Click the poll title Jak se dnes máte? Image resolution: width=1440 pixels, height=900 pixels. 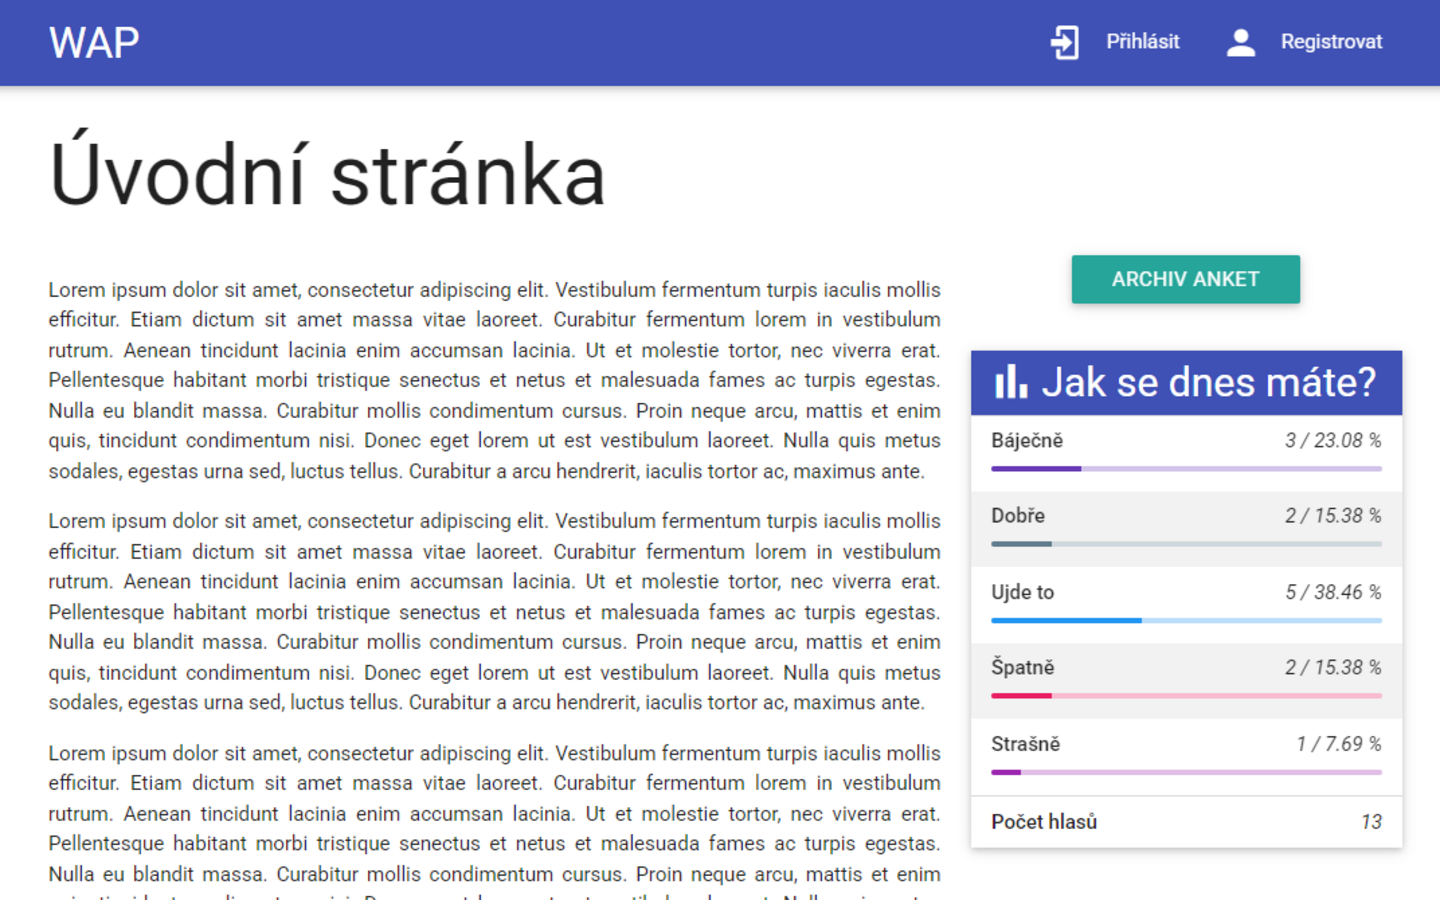pyautogui.click(x=1209, y=382)
